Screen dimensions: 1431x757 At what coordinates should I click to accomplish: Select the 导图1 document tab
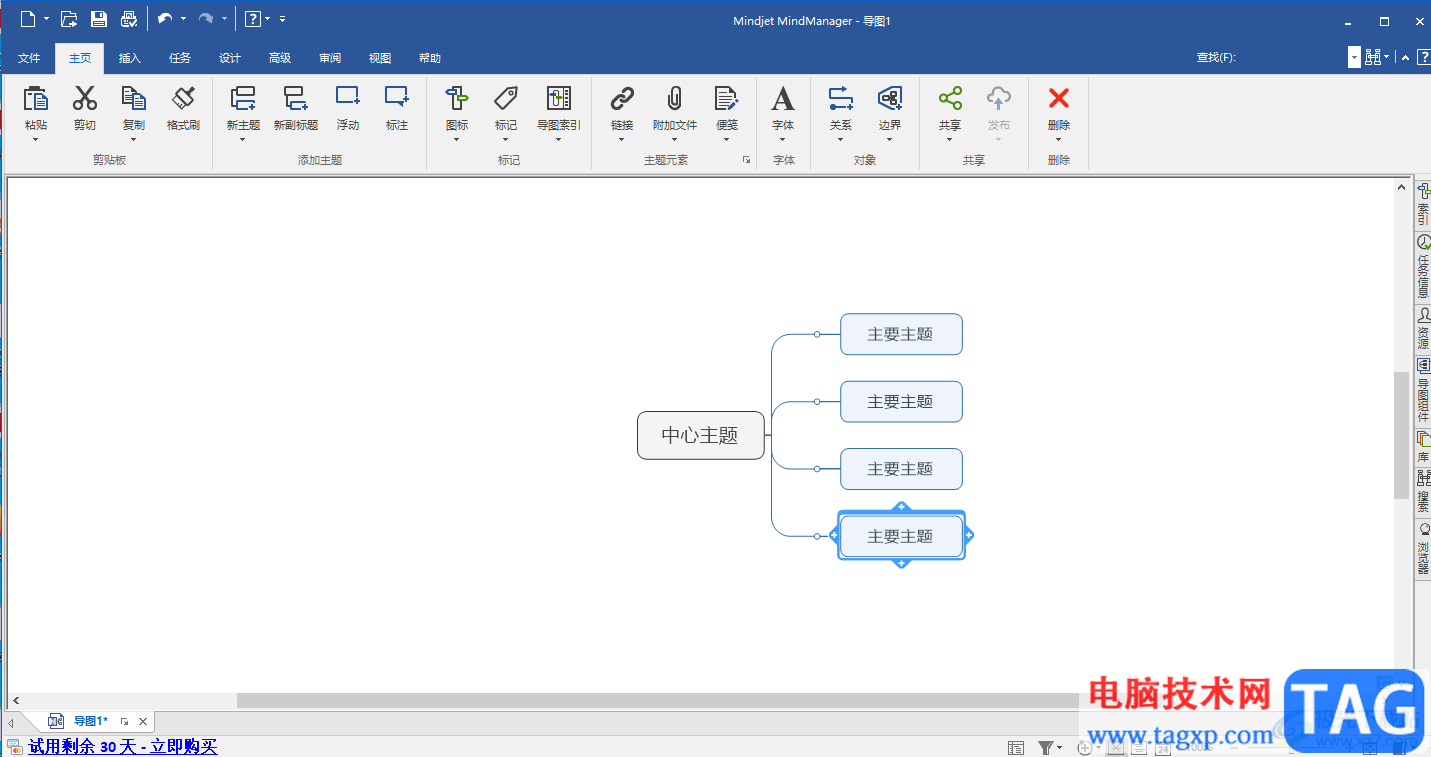coord(90,721)
